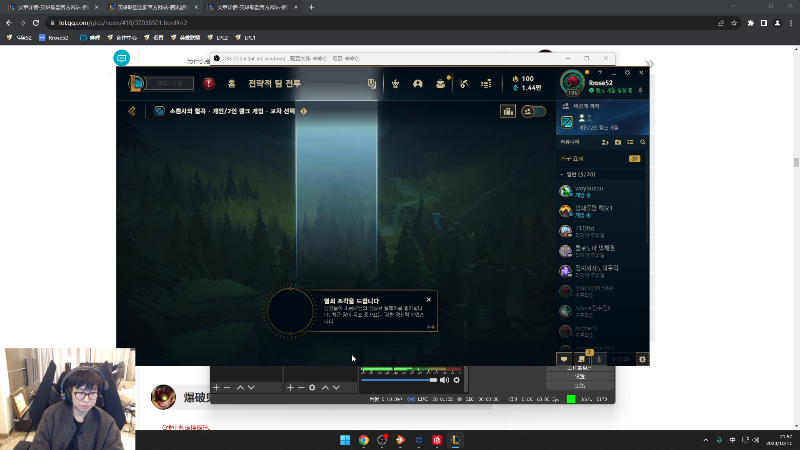Screen dimensions: 800x450
Task: Open OBS source properties gear icon
Action: pos(312,388)
